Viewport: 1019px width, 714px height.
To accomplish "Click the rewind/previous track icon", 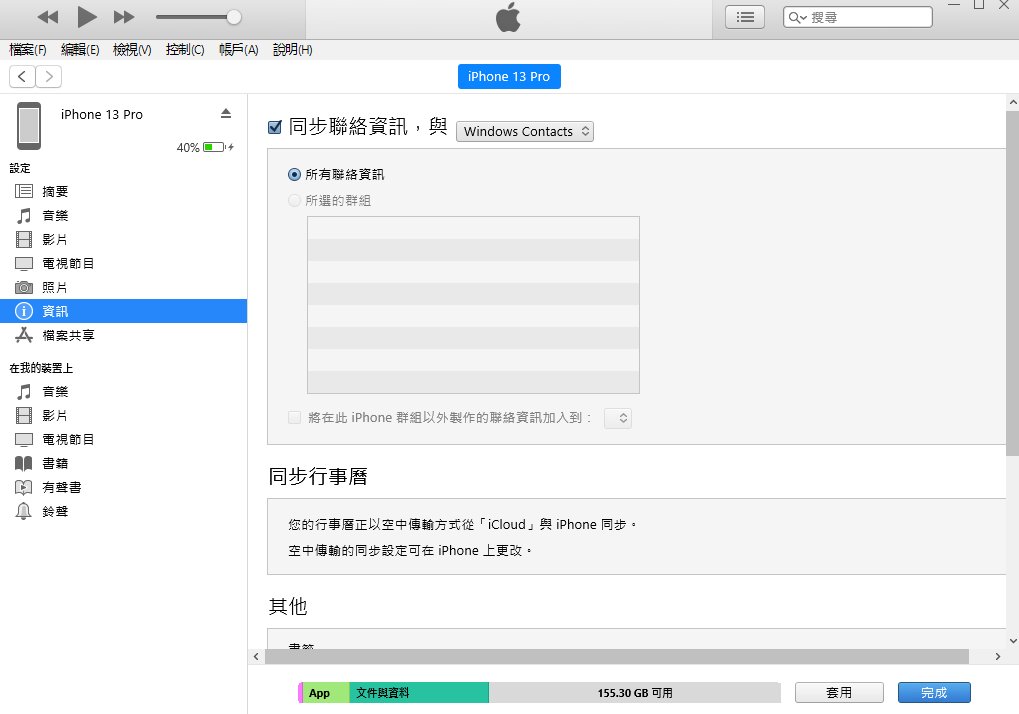I will pos(48,17).
